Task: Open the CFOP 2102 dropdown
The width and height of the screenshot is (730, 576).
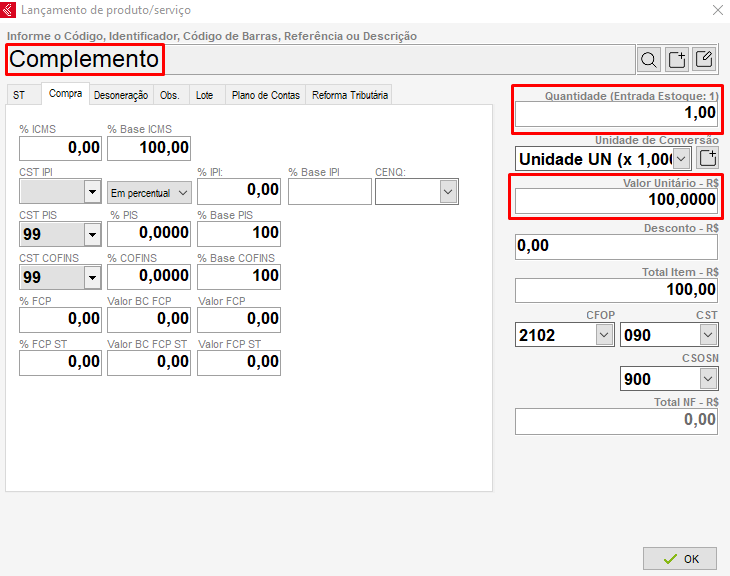Action: tap(604, 335)
